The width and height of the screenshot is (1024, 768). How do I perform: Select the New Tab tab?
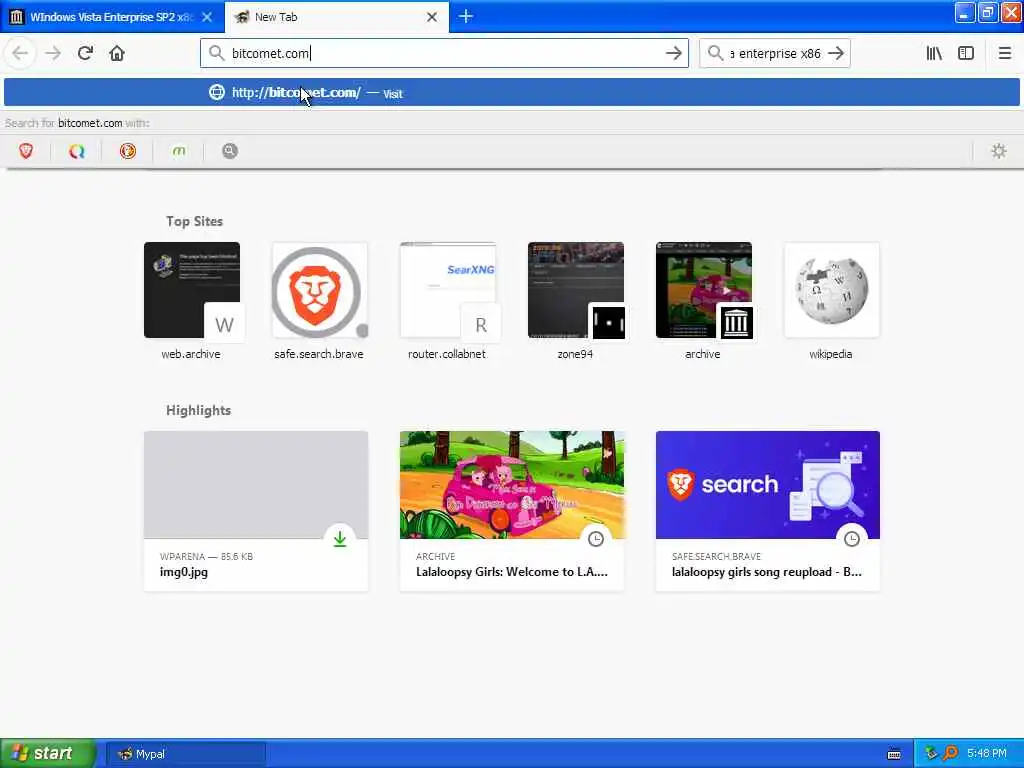(x=337, y=17)
